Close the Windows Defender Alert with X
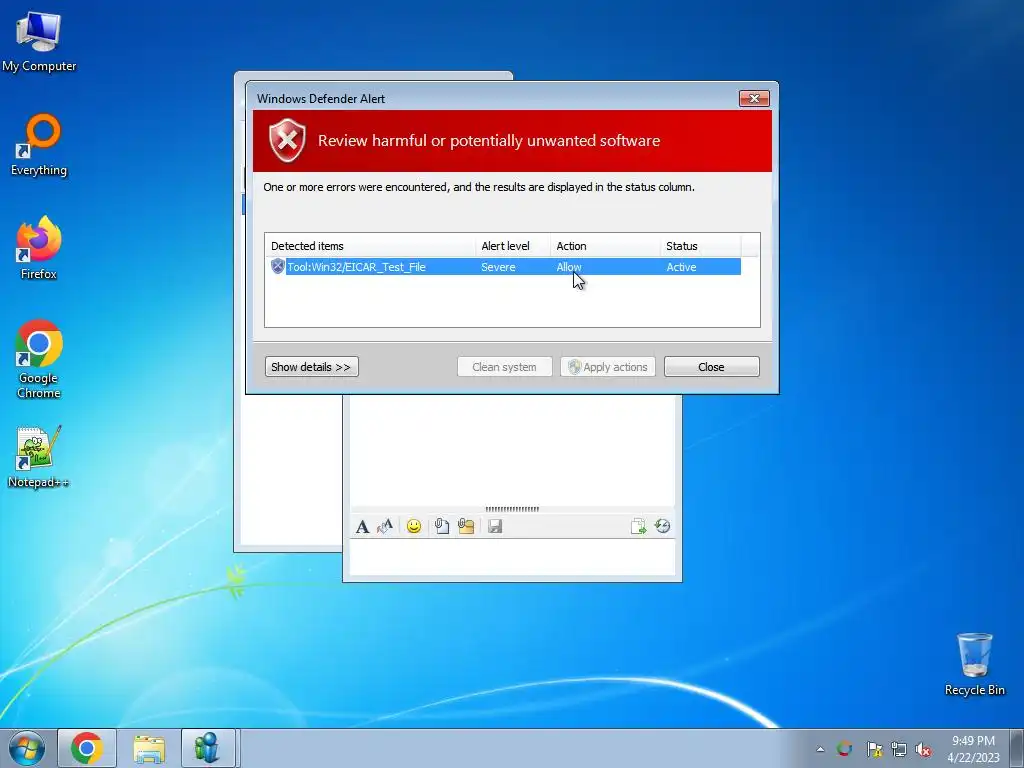The height and width of the screenshot is (768, 1024). (x=754, y=99)
